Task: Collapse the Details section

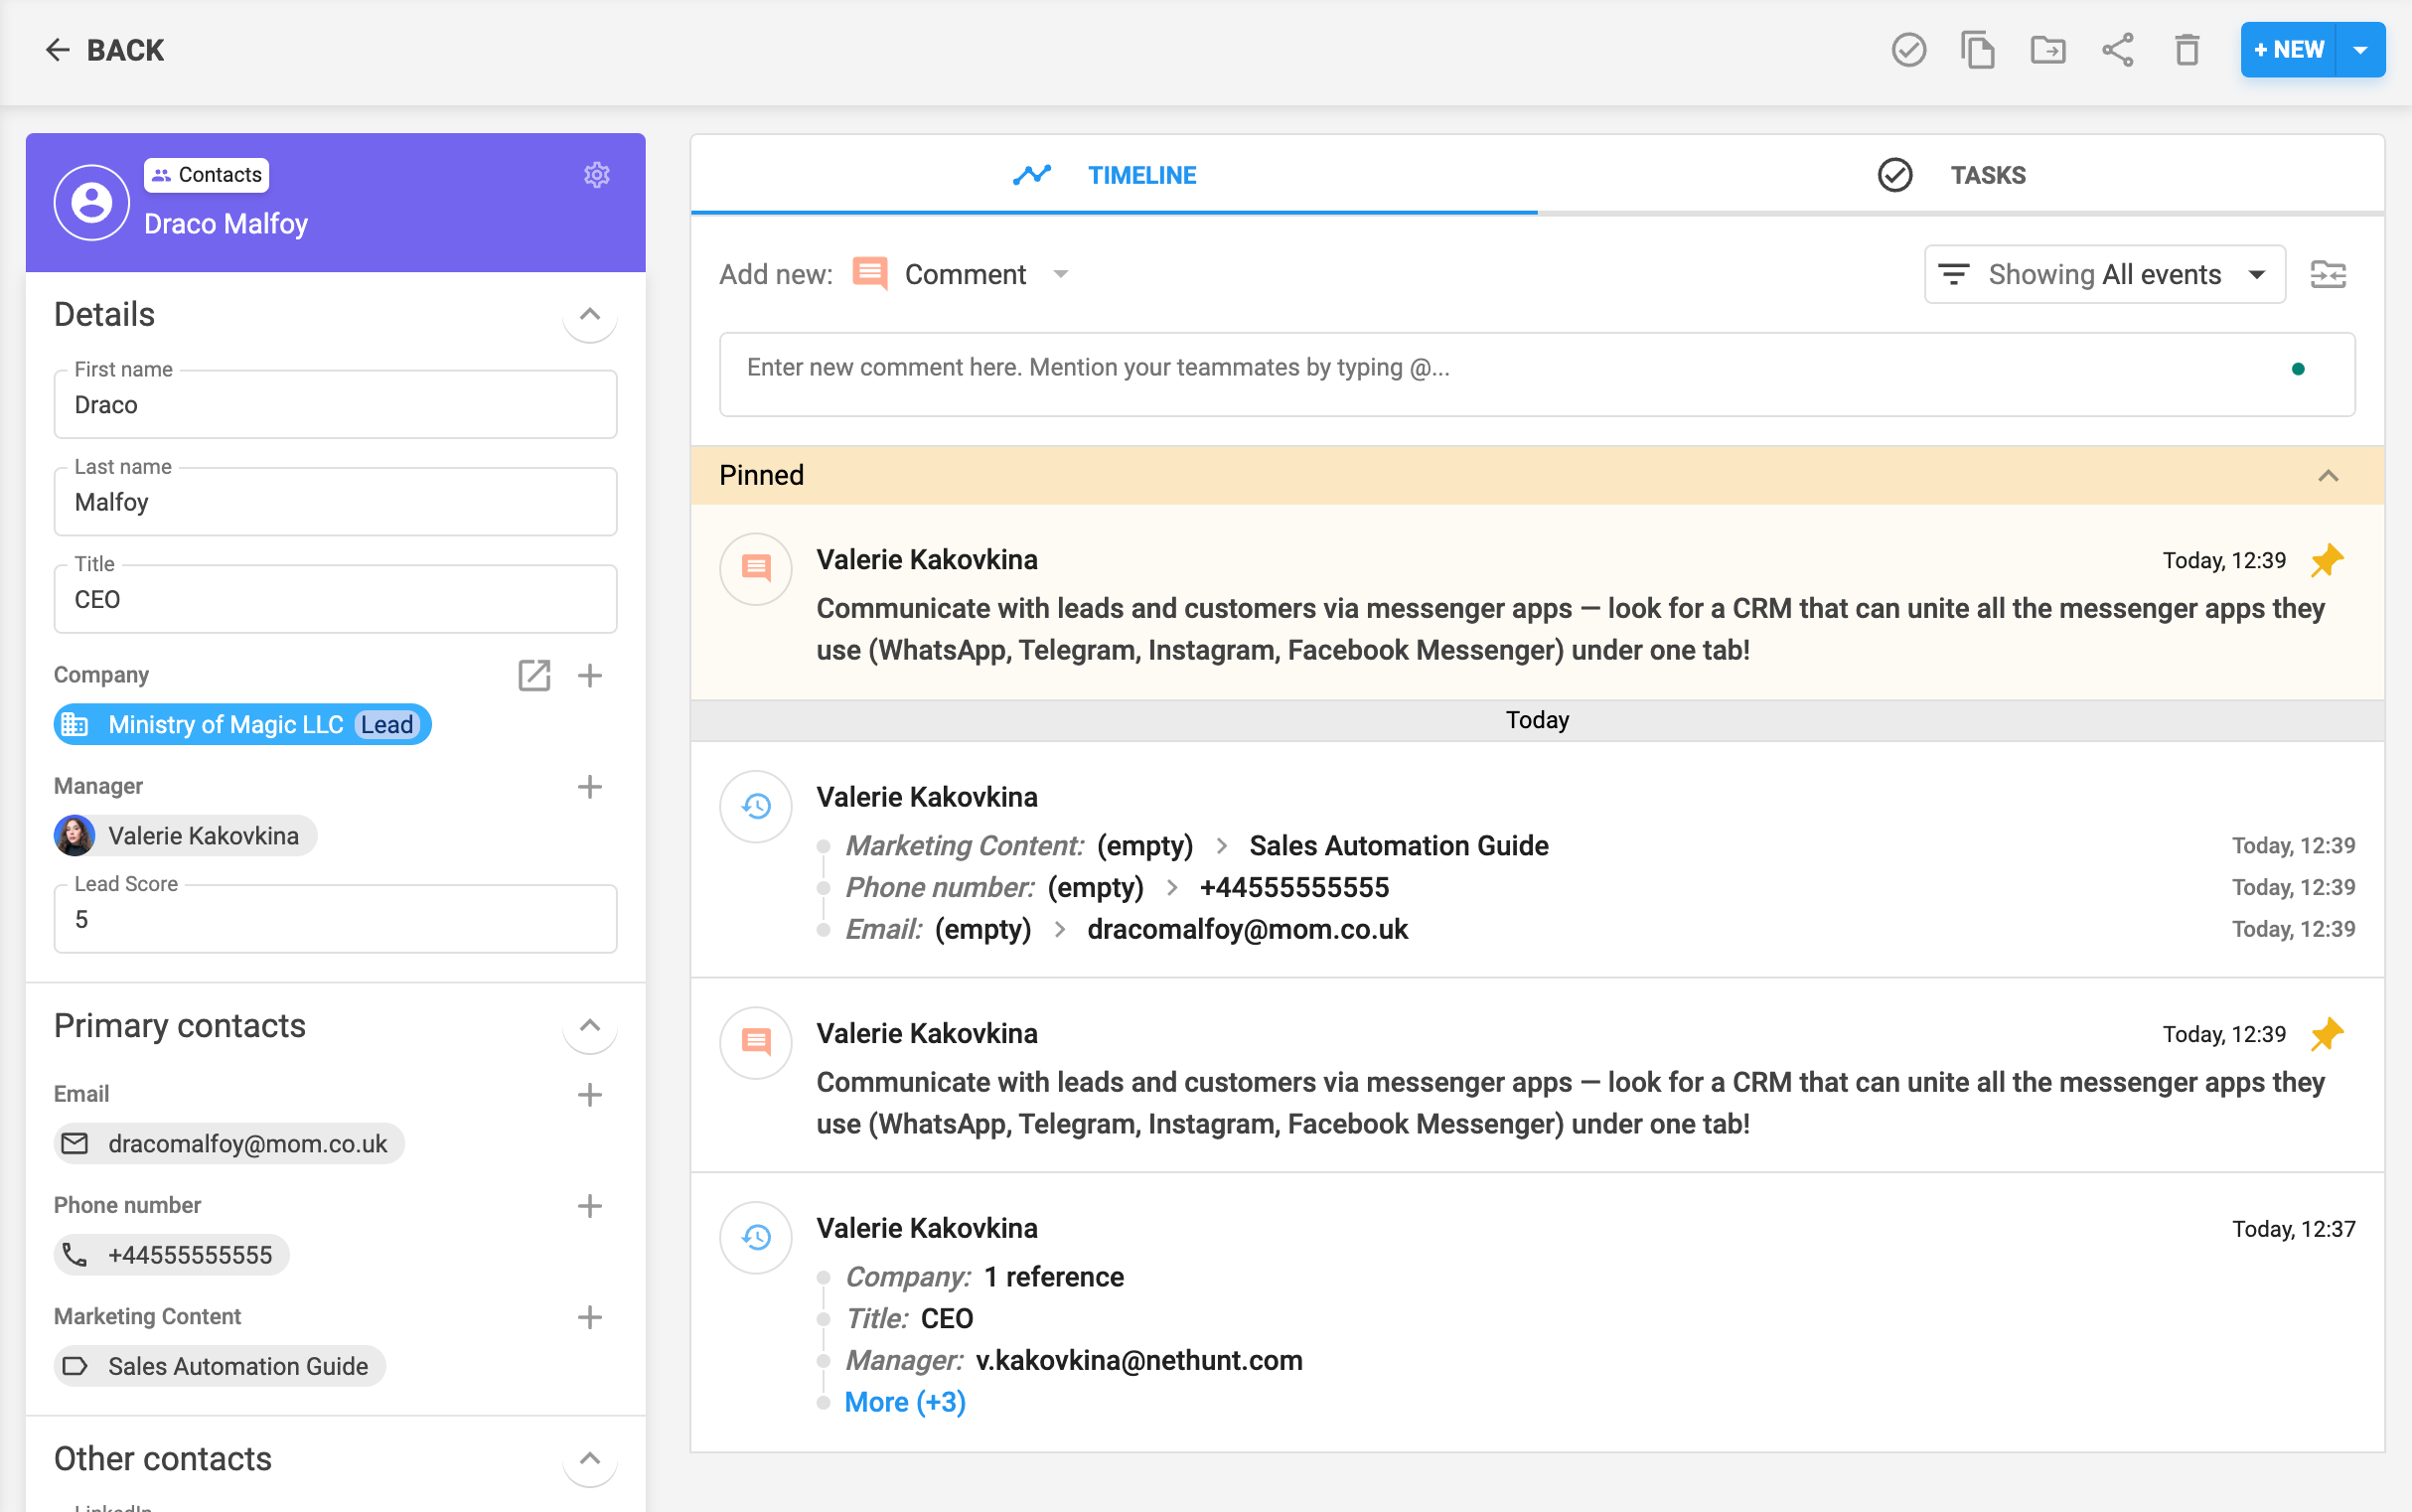Action: tap(590, 314)
